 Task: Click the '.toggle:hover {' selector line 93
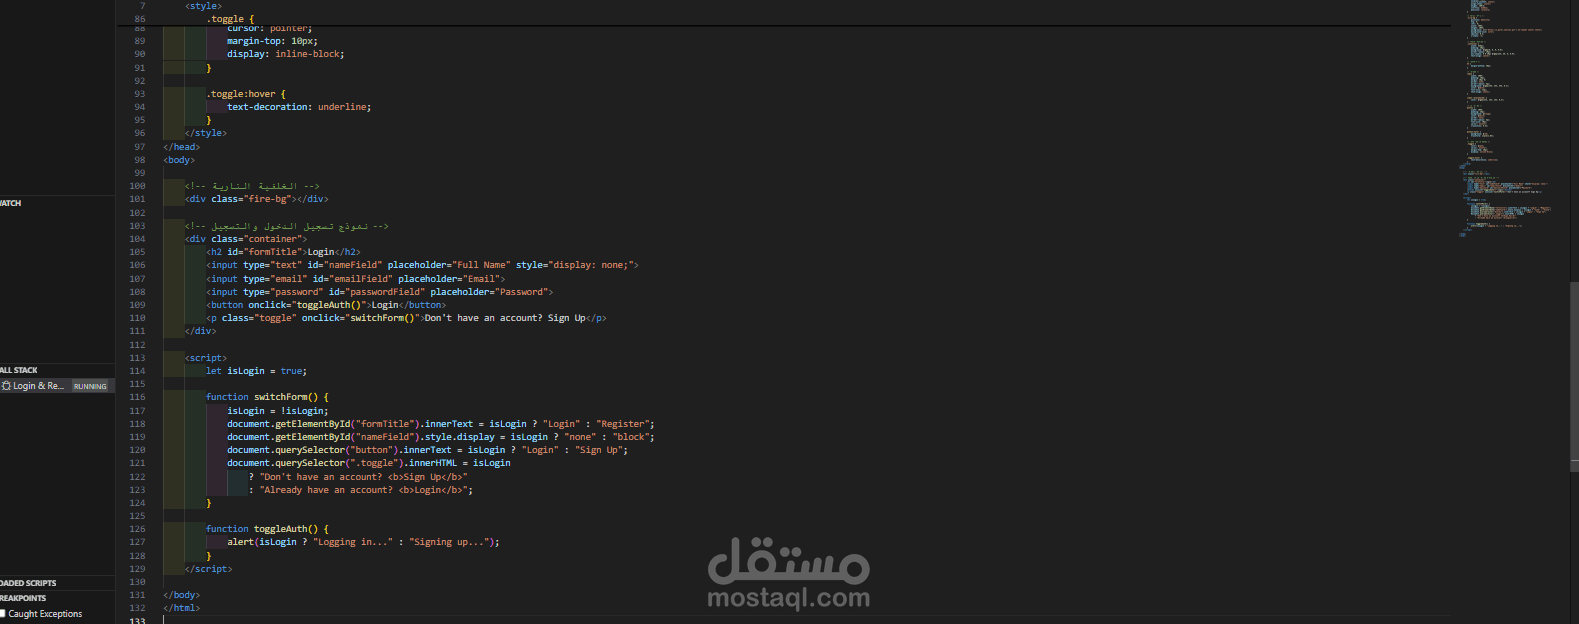(246, 94)
